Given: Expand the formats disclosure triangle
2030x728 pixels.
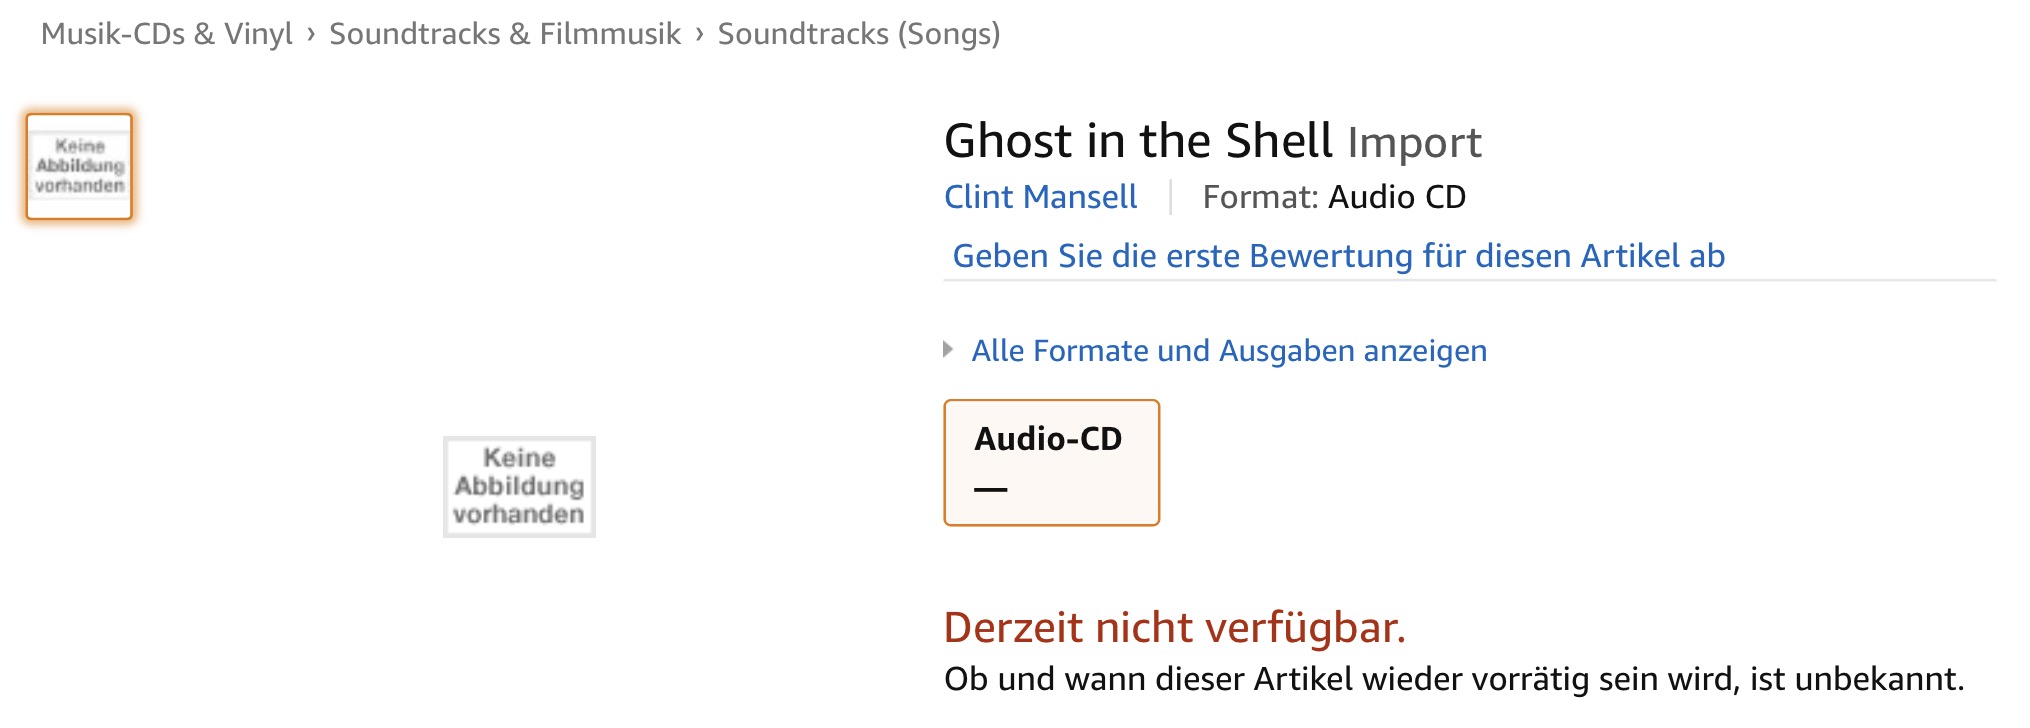Looking at the screenshot, I should click(x=948, y=350).
